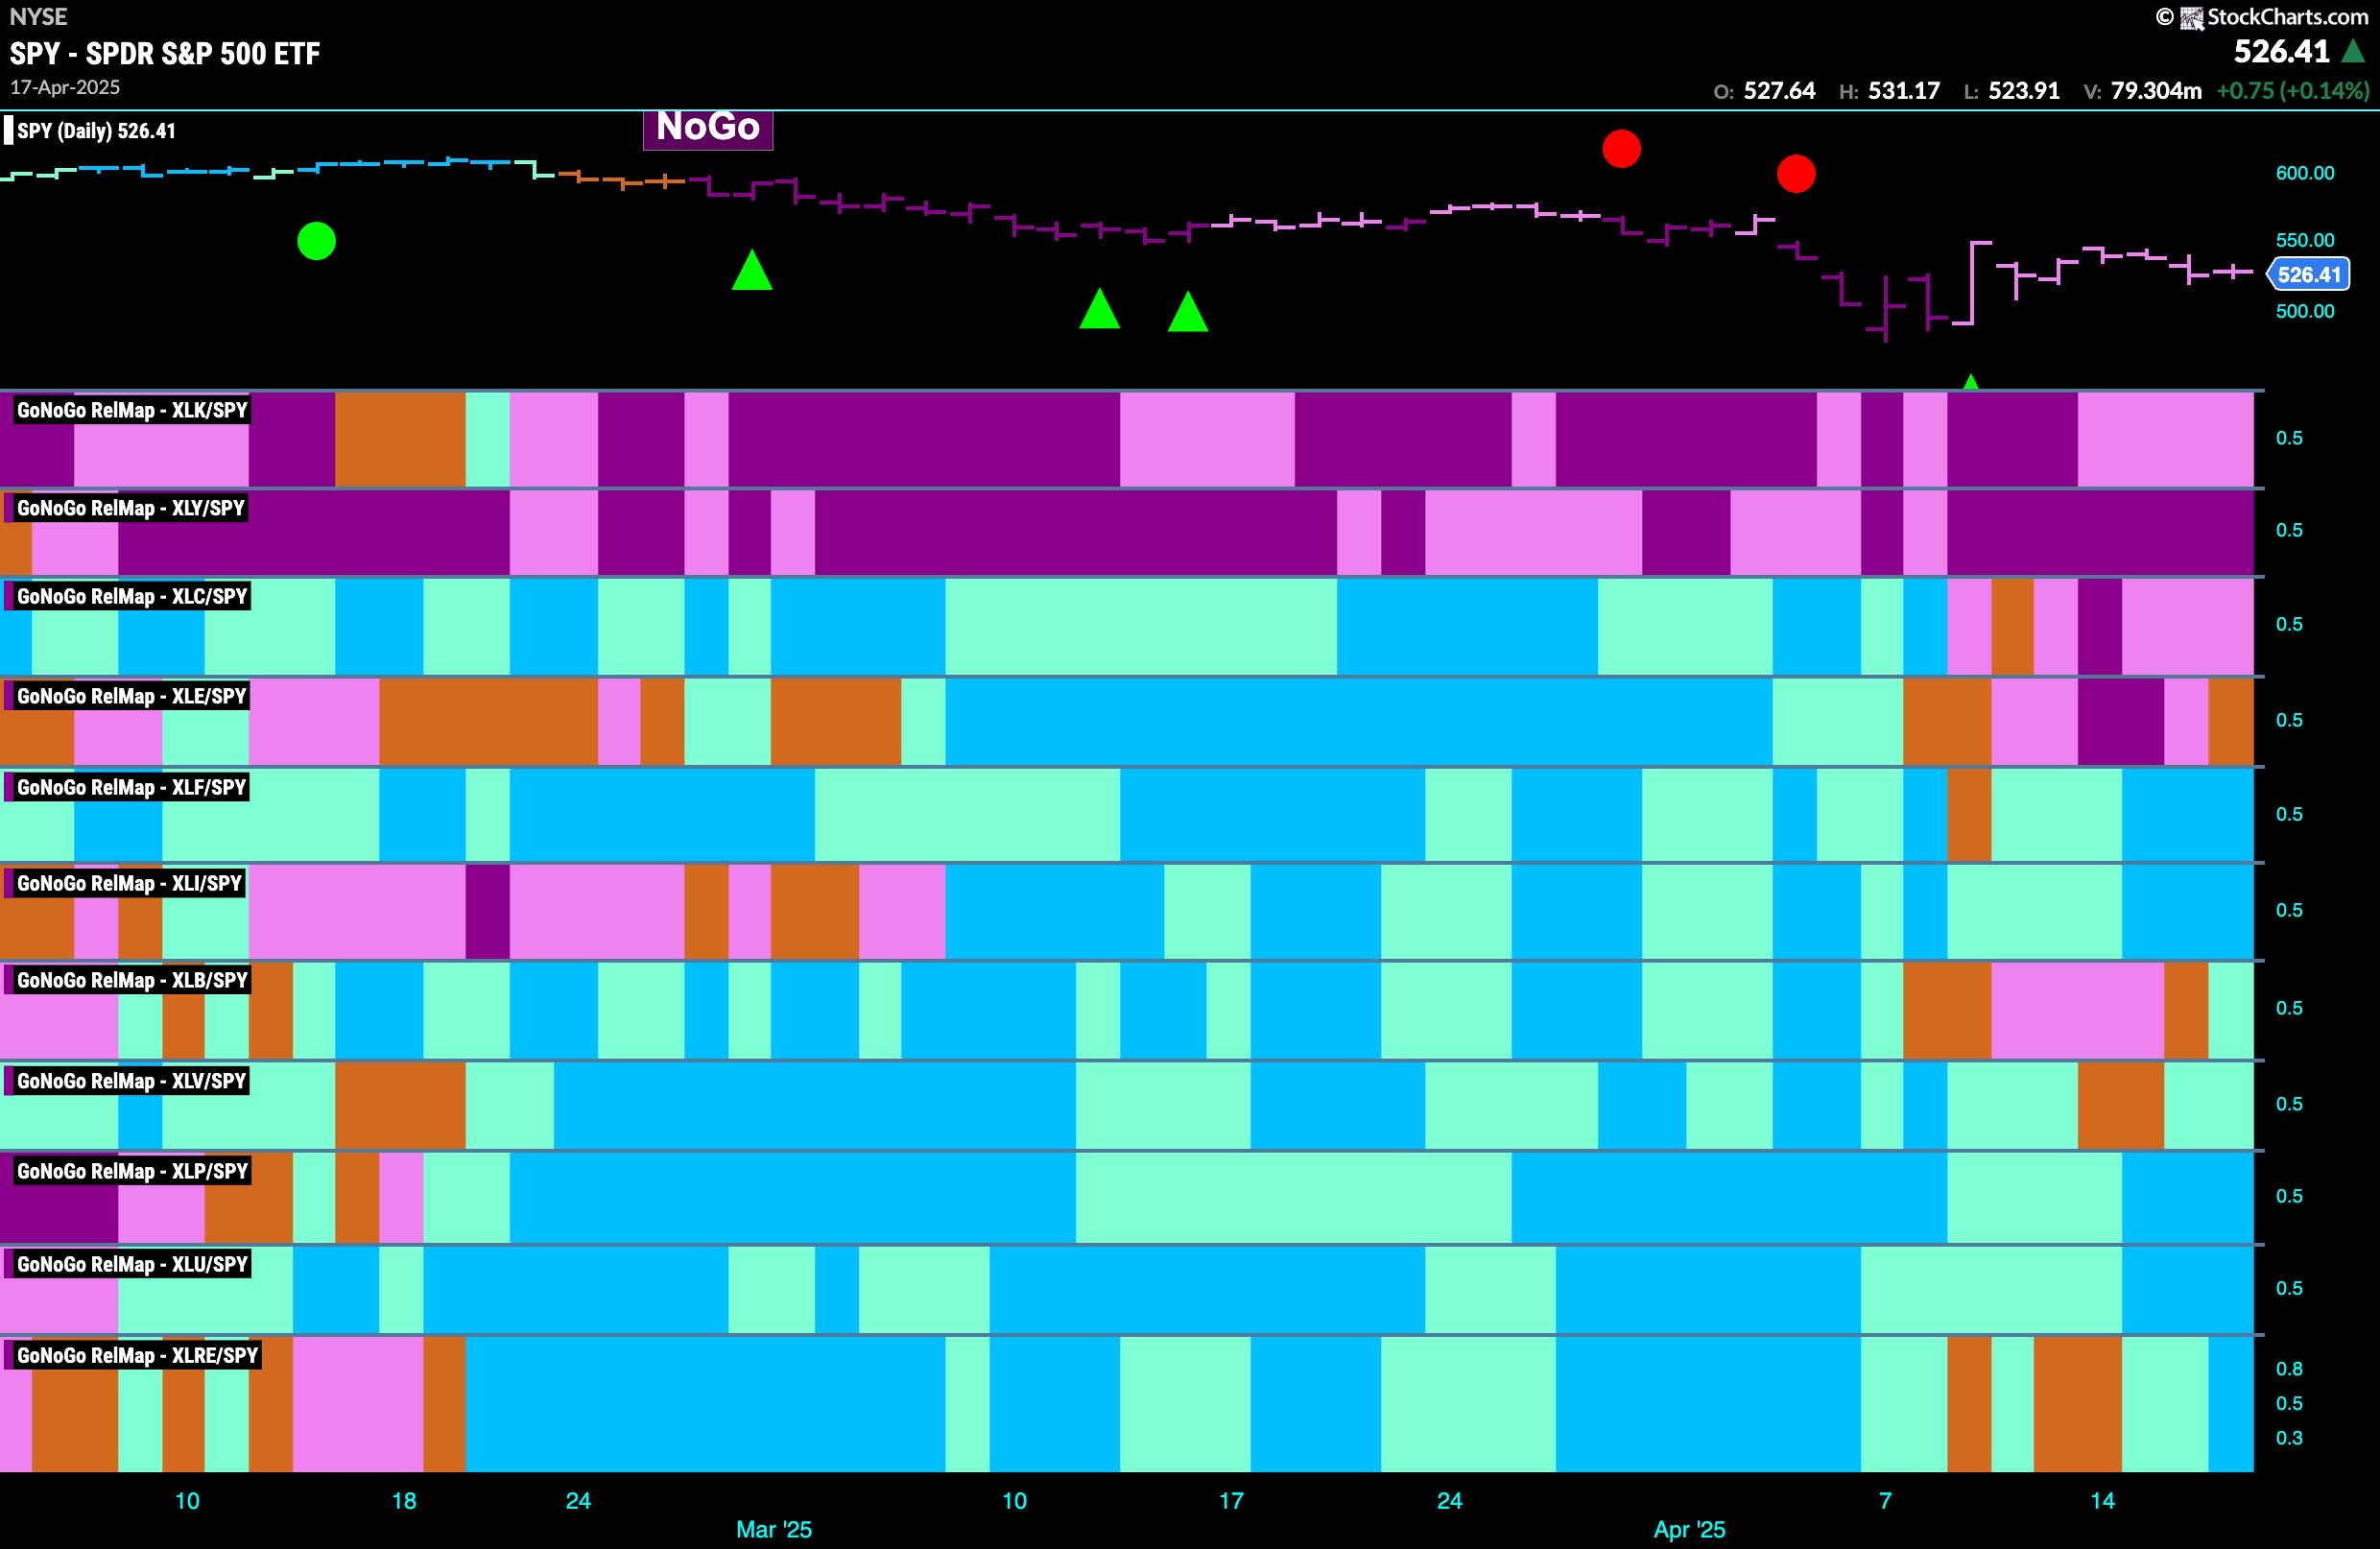Click the GoNoGo RelMap - XLU/SPY label
2380x1549 pixels.
click(x=132, y=1264)
